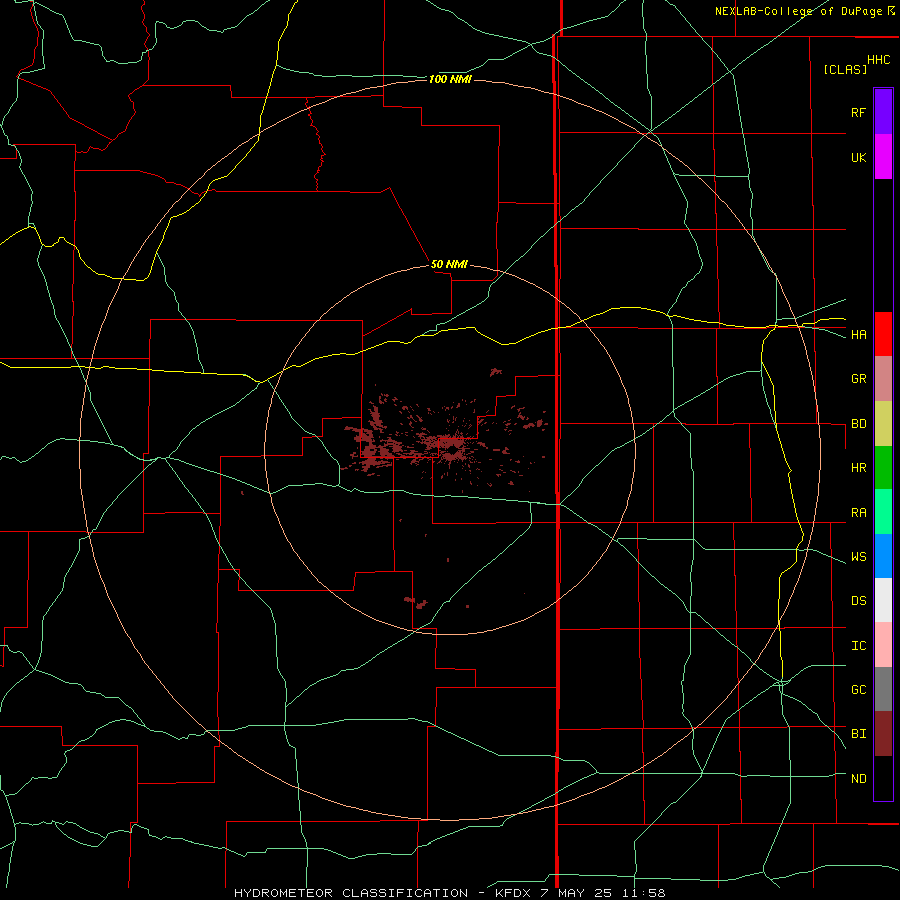Pick the dark green HR legend swatch
The height and width of the screenshot is (900, 900).
(883, 468)
